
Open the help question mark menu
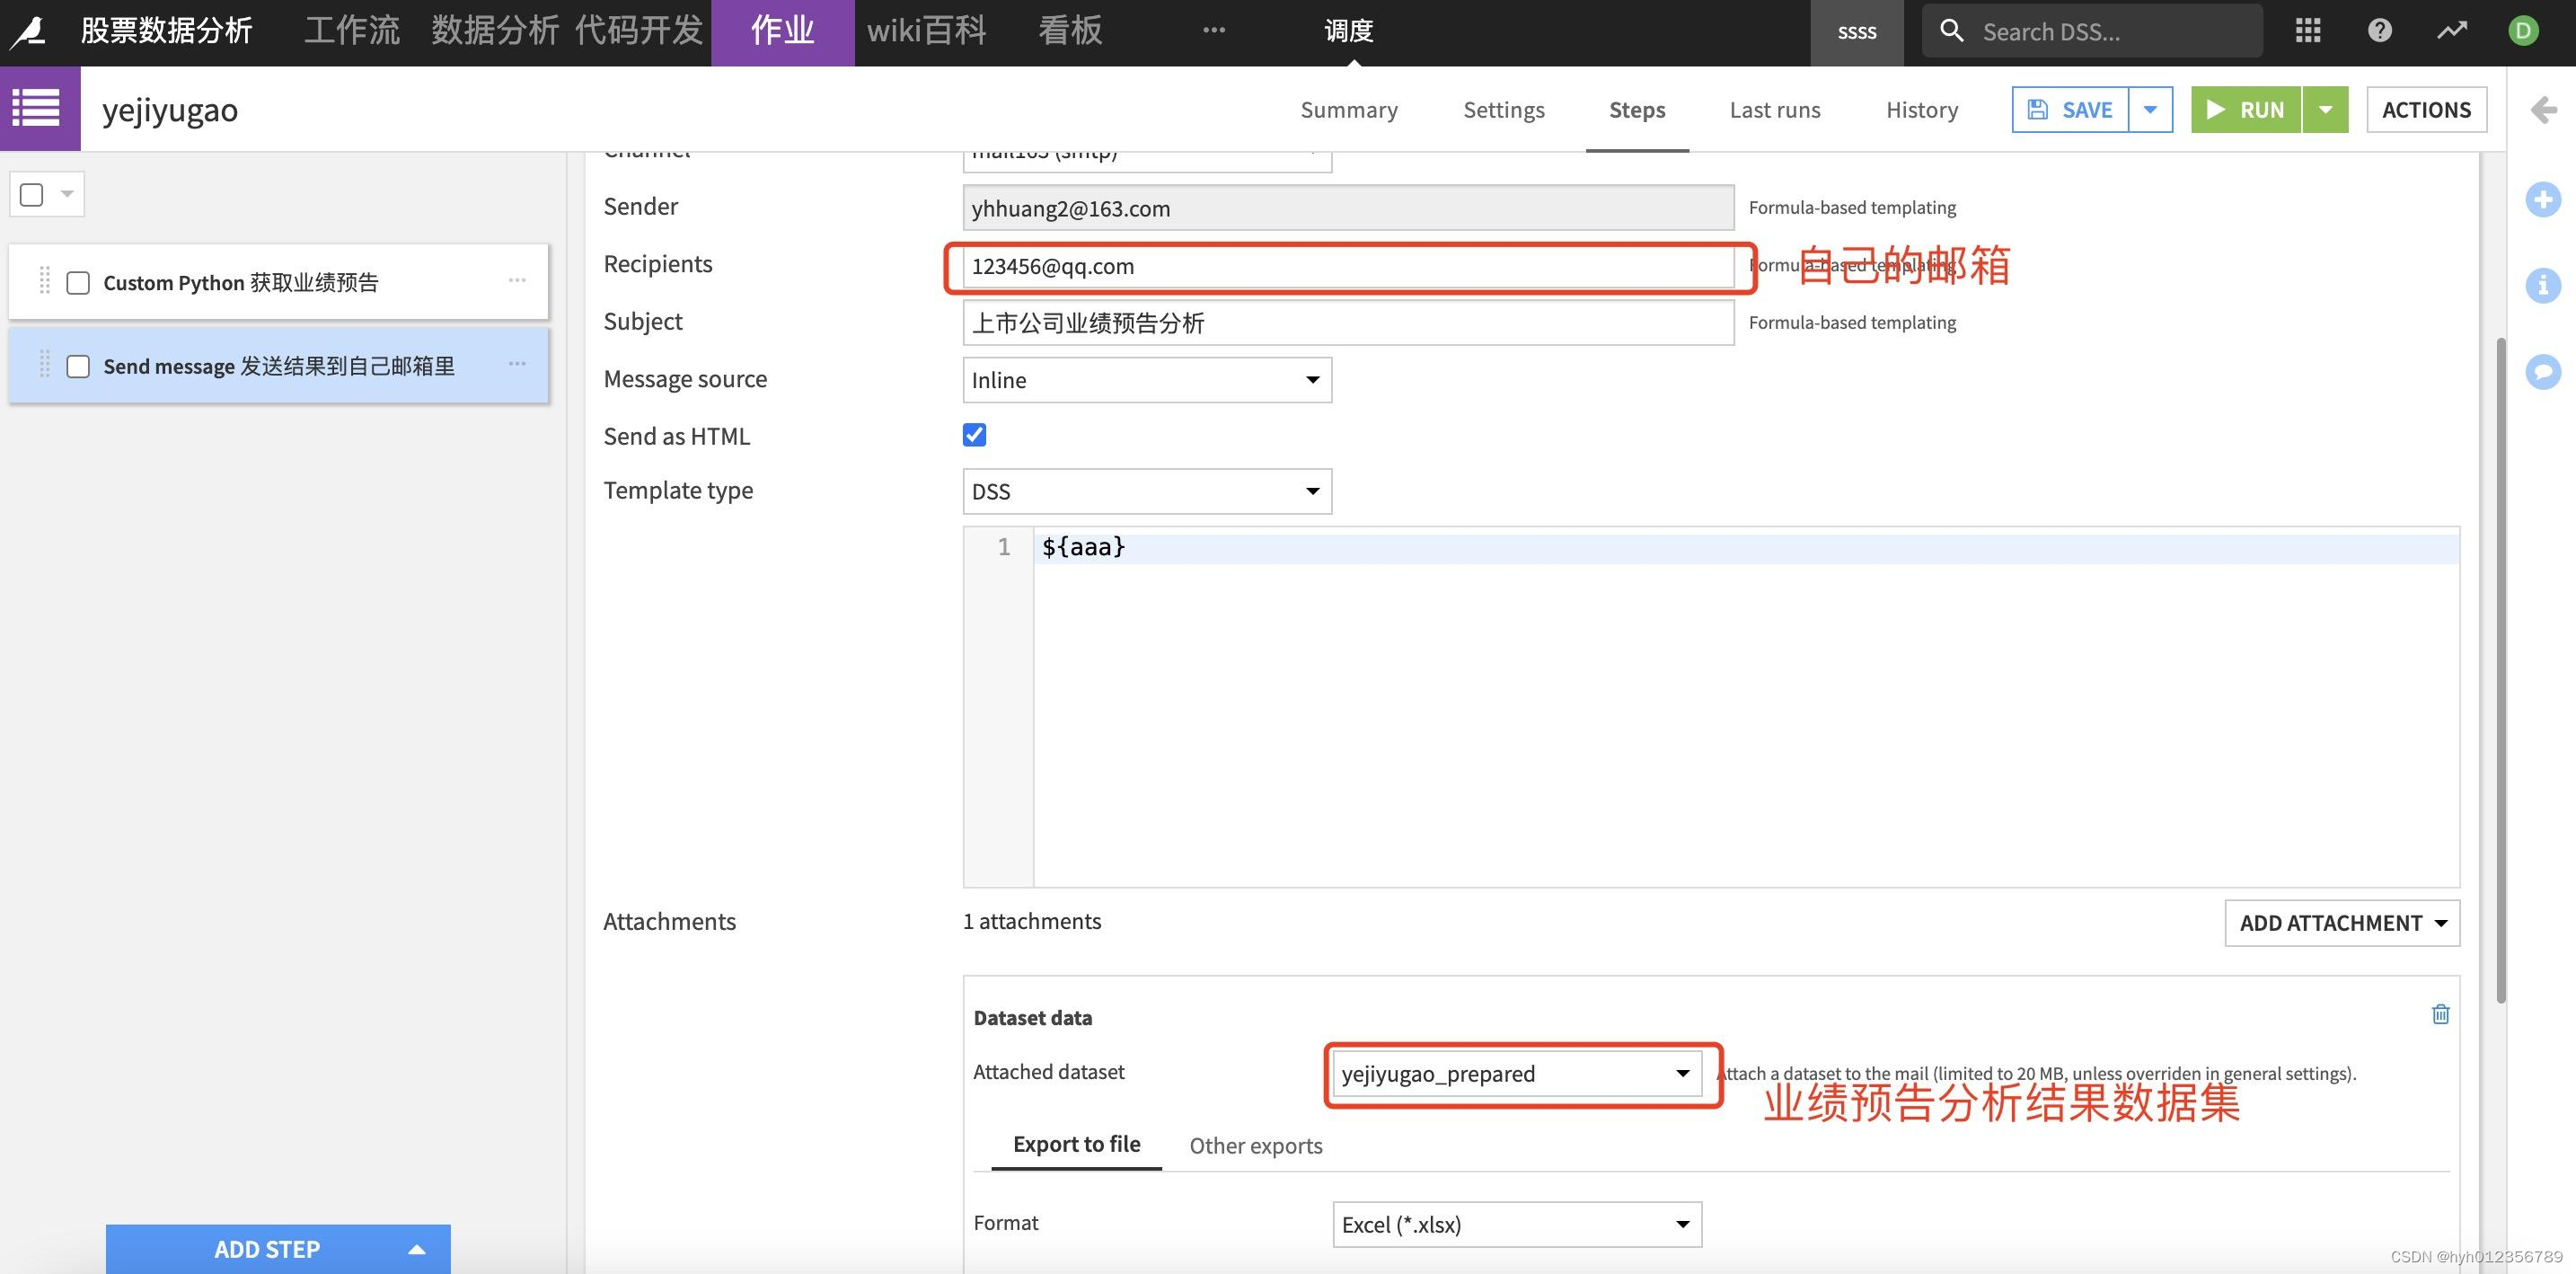[x=2380, y=31]
